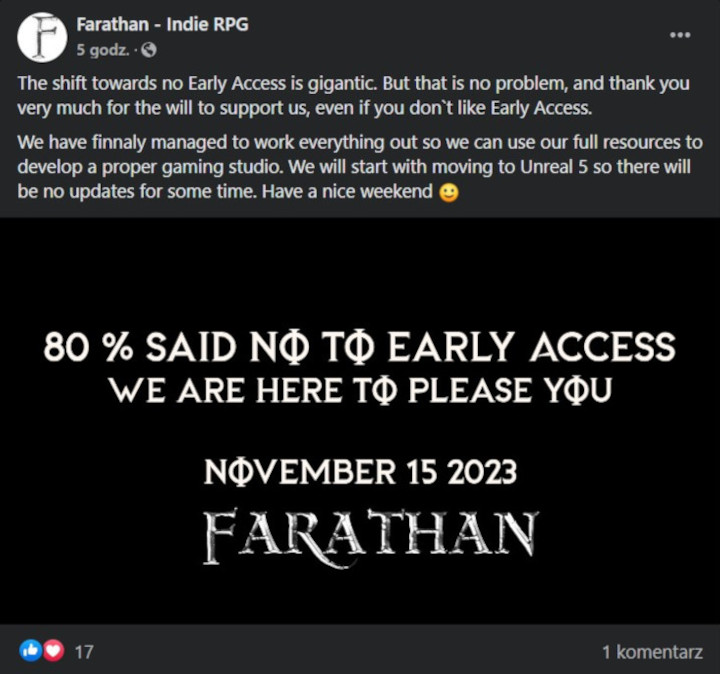Click the "We are here to please you" line

point(360,389)
